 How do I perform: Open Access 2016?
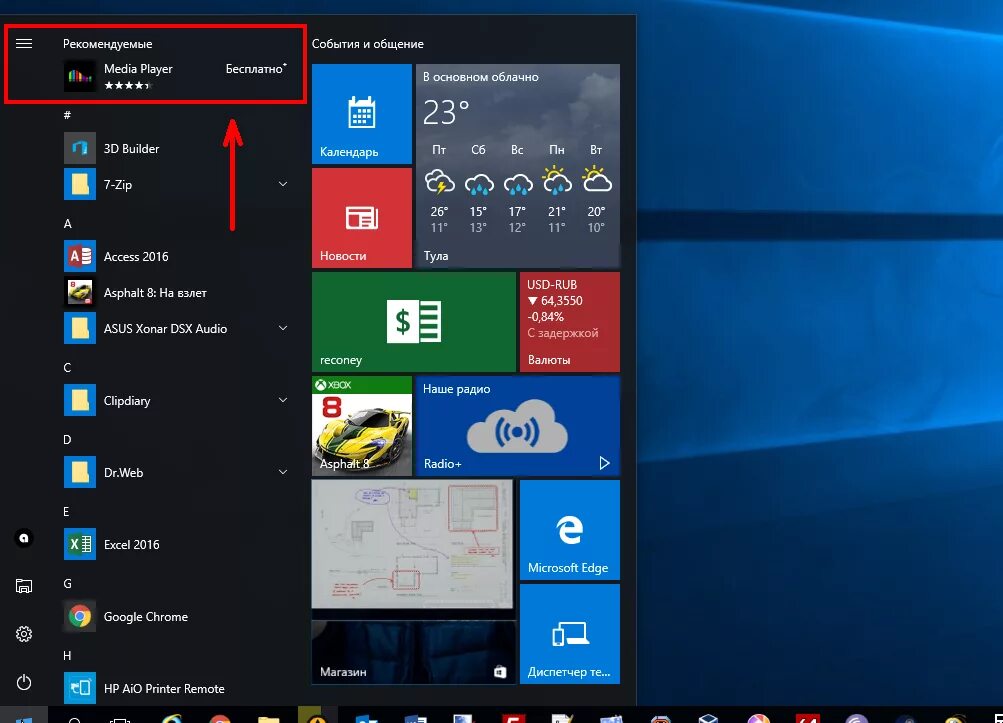click(x=177, y=257)
